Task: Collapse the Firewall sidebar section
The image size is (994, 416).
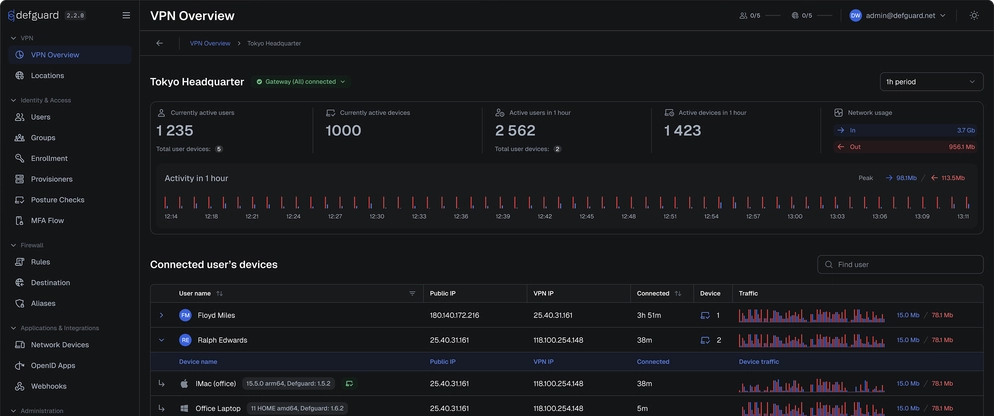Action: (13, 245)
